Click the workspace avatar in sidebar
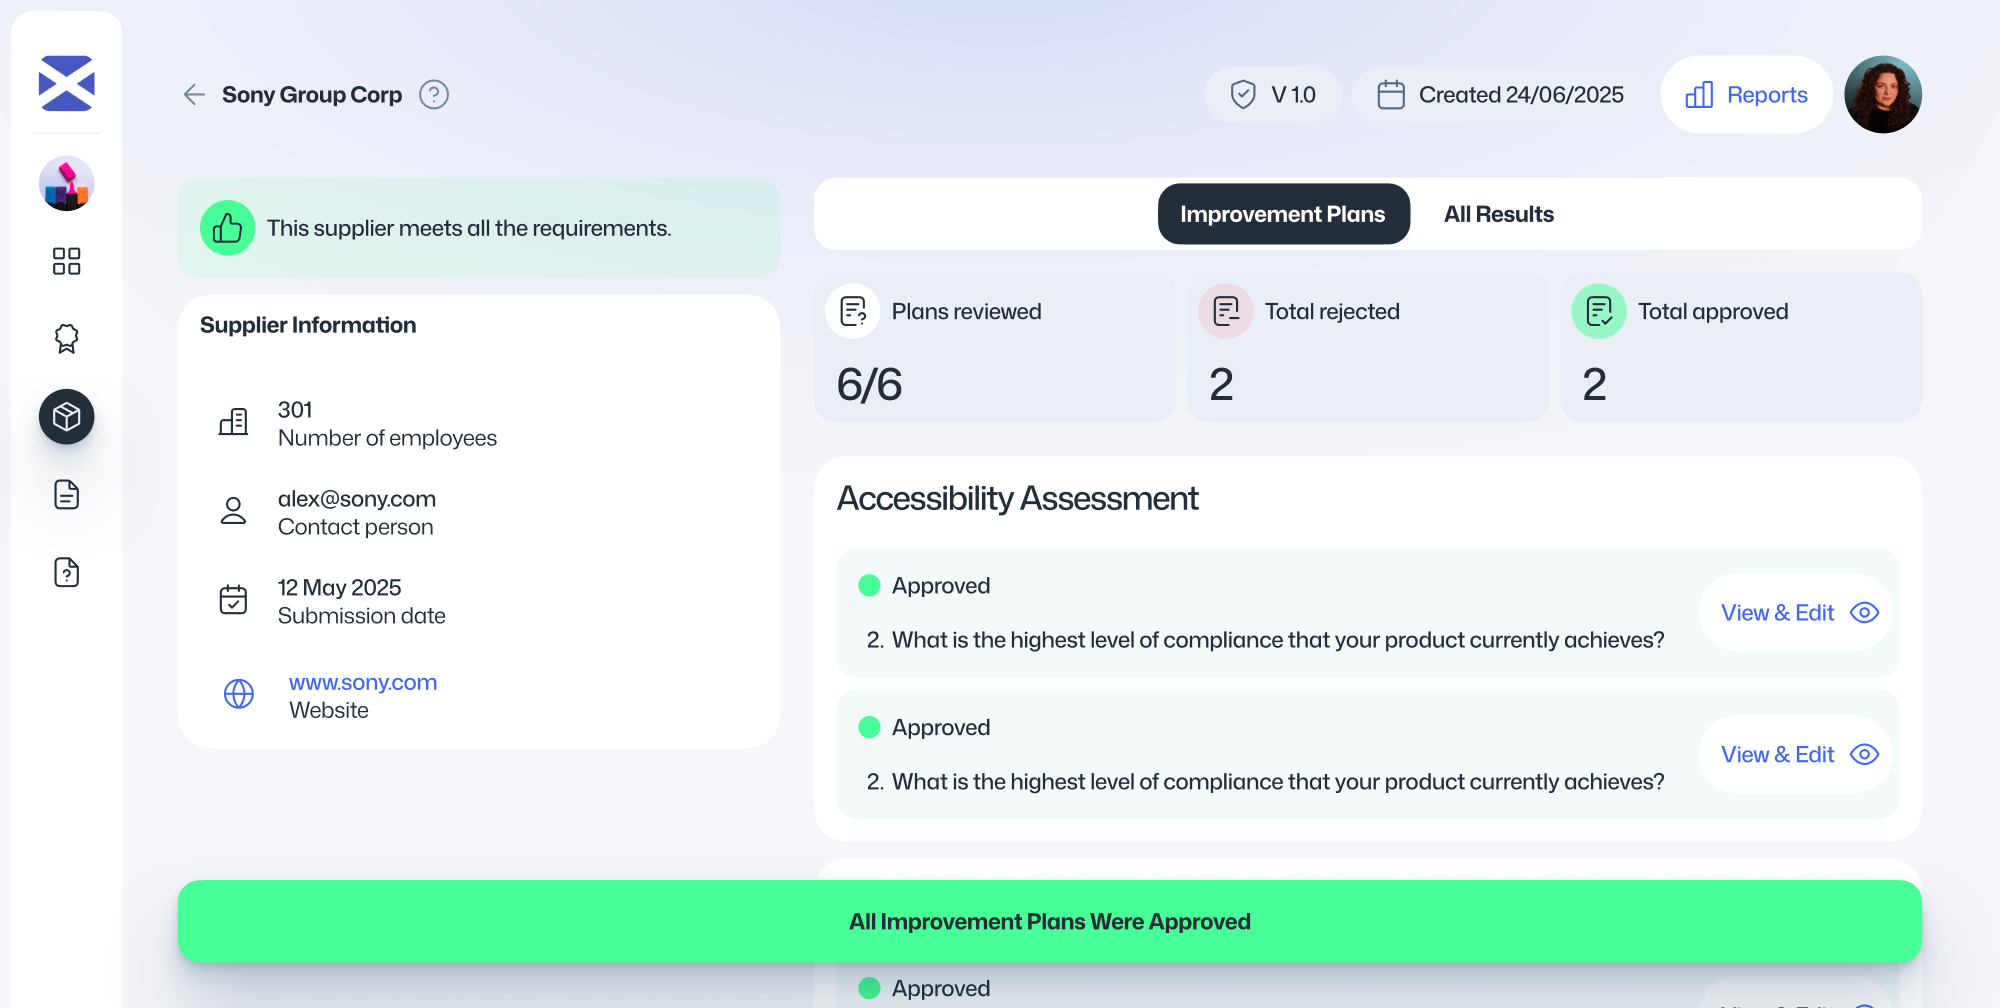Screen dimensions: 2000x1008 pyautogui.click(x=66, y=183)
